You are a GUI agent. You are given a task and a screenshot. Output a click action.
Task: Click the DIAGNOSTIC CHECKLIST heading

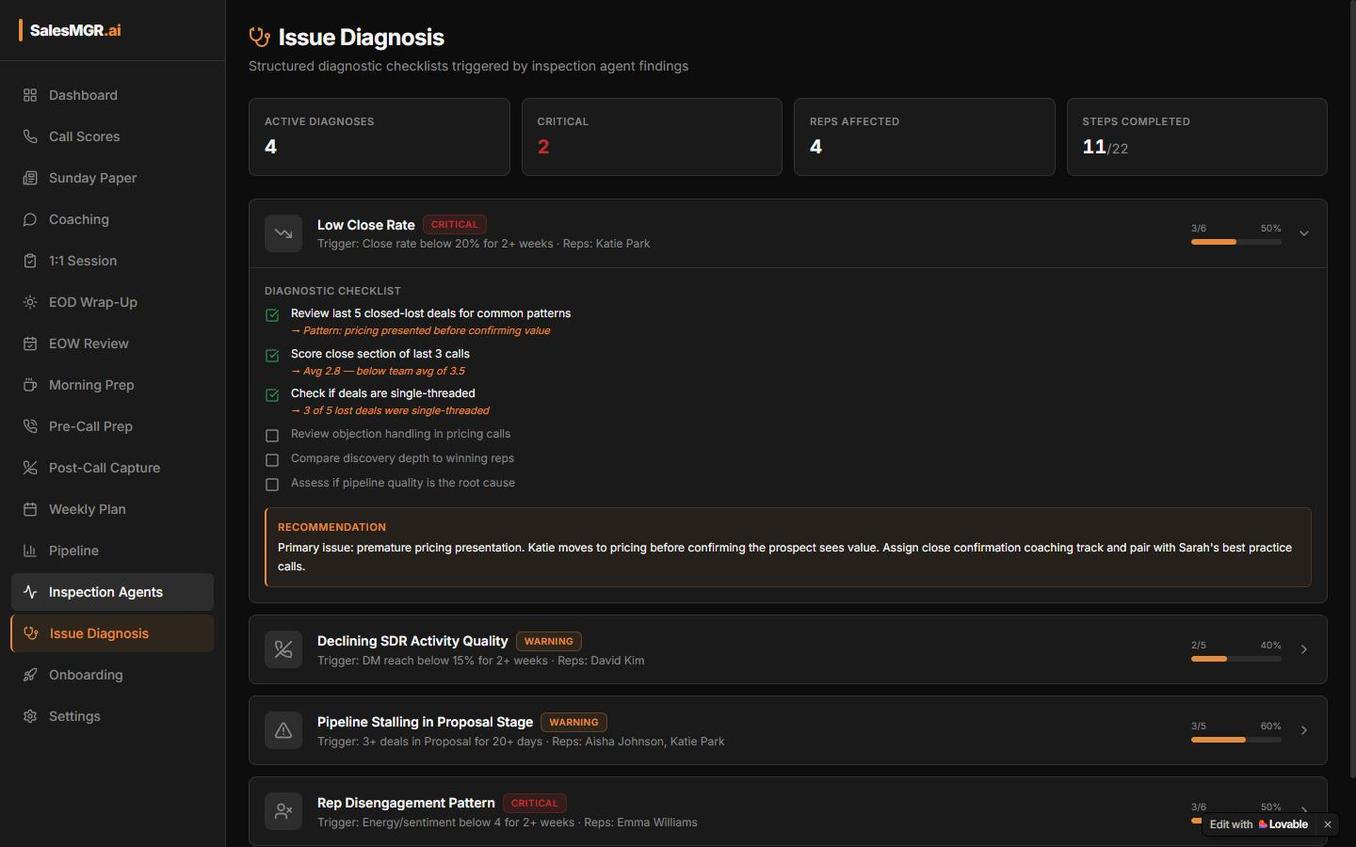coord(333,291)
